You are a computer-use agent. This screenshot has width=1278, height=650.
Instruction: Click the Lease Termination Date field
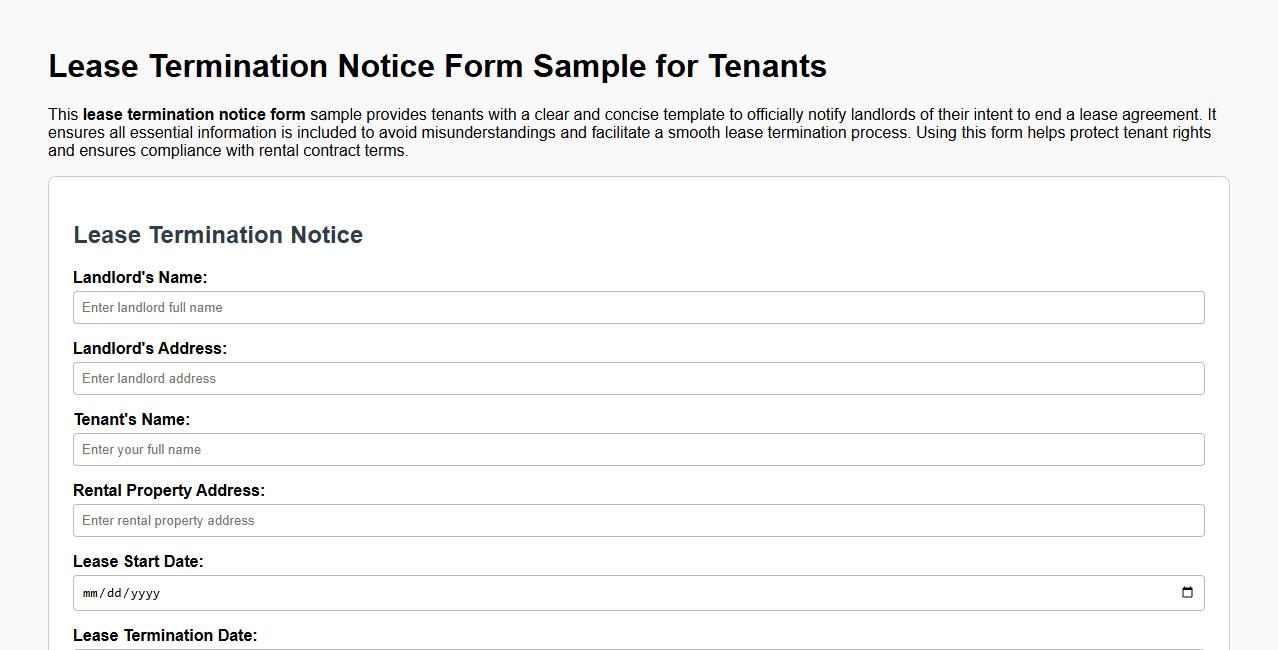(638, 648)
